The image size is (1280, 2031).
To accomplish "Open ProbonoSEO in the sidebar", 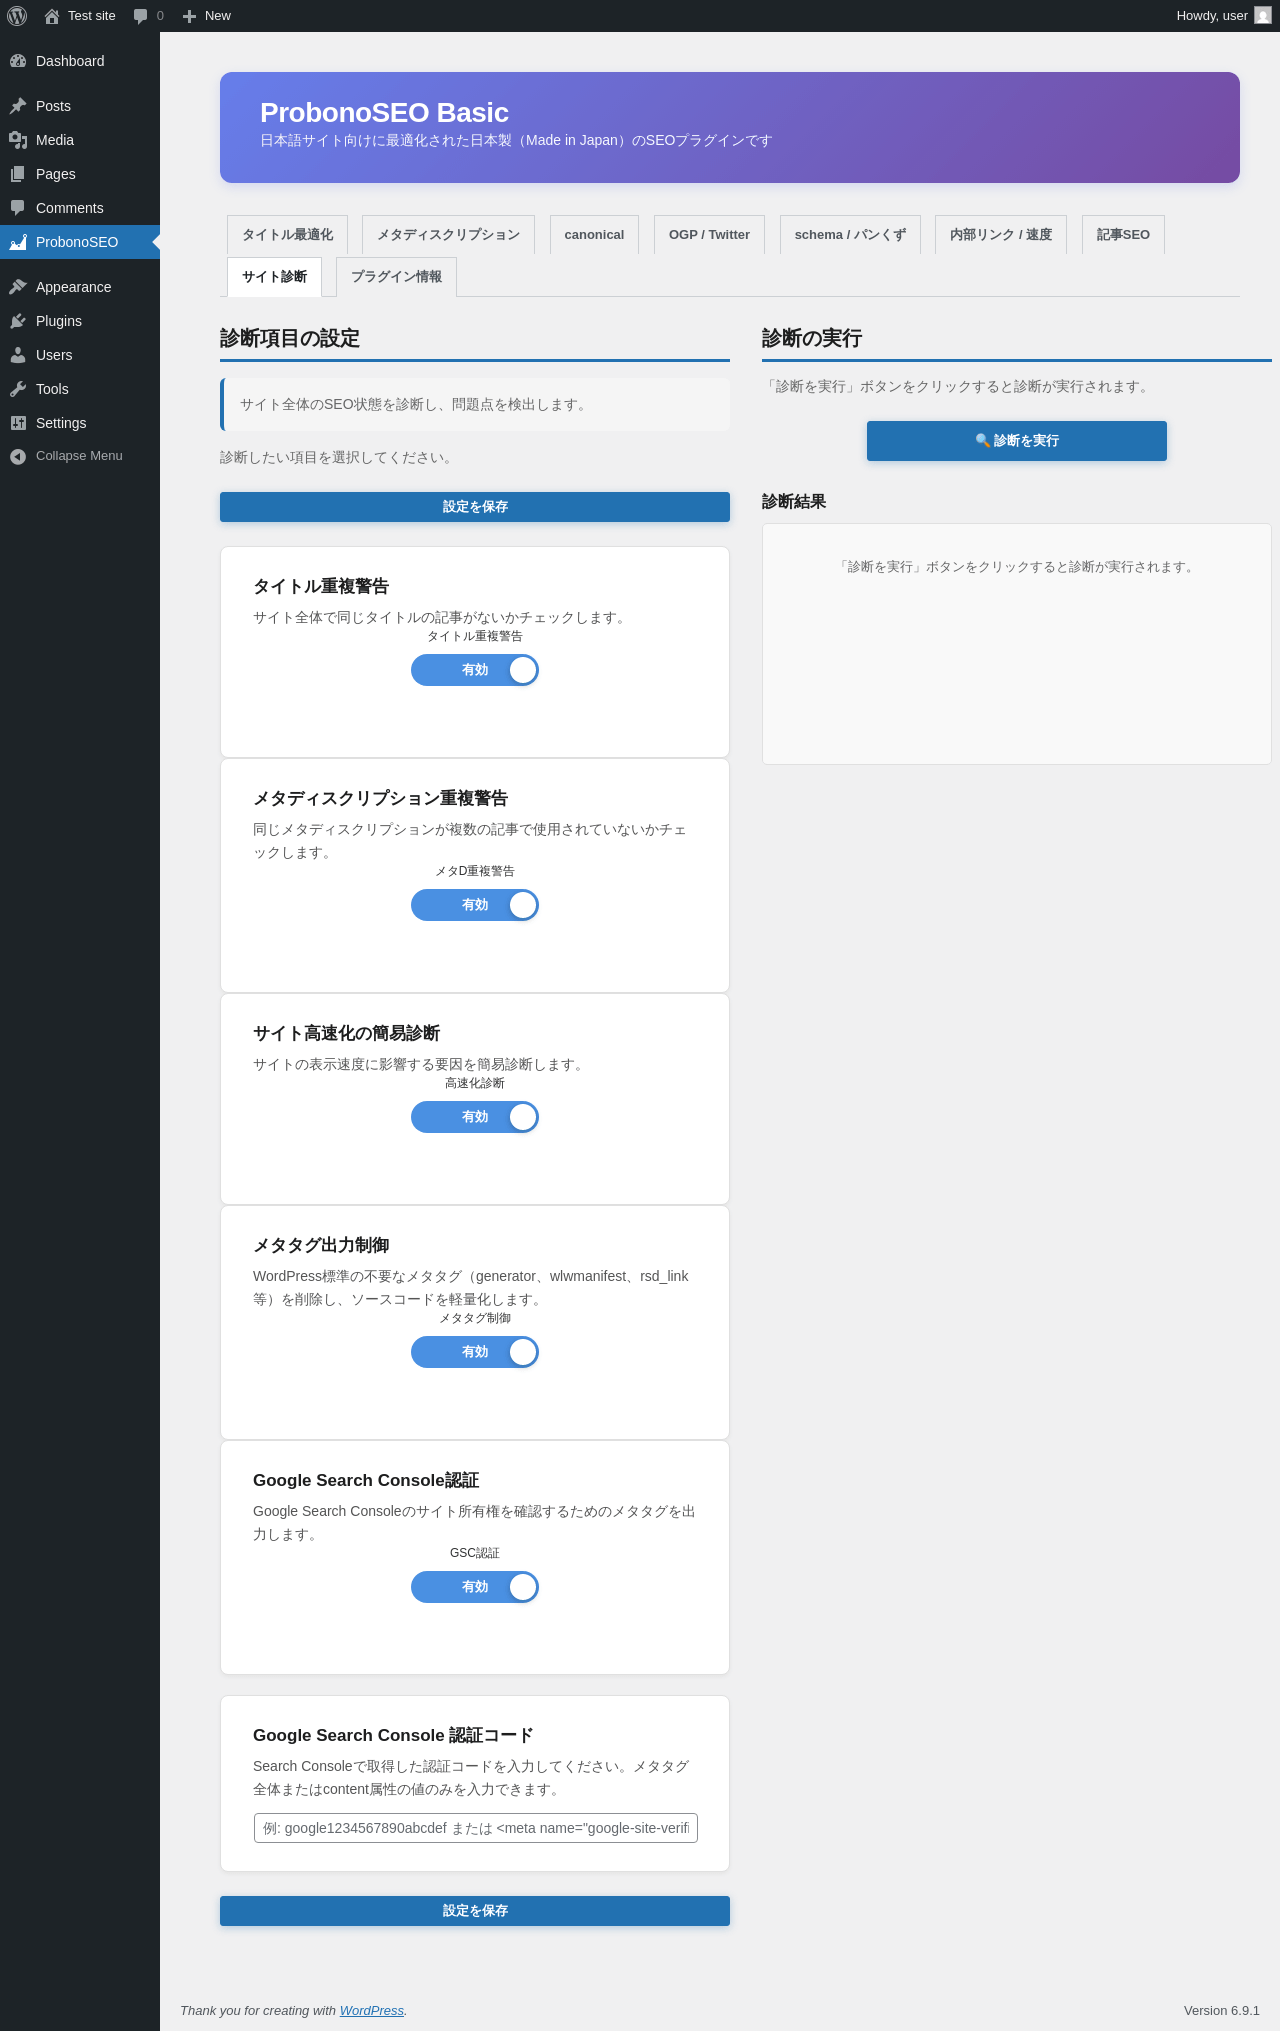I will click(x=80, y=242).
